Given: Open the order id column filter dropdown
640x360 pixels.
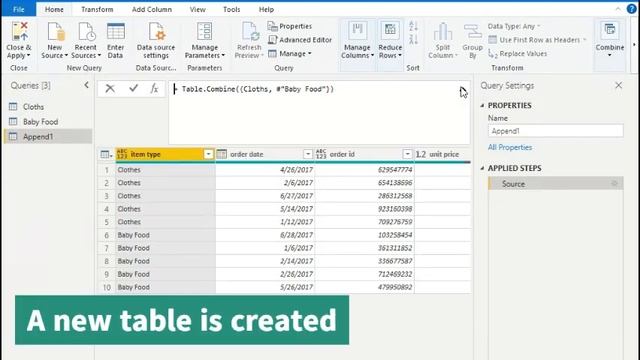Looking at the screenshot, I should (x=407, y=154).
